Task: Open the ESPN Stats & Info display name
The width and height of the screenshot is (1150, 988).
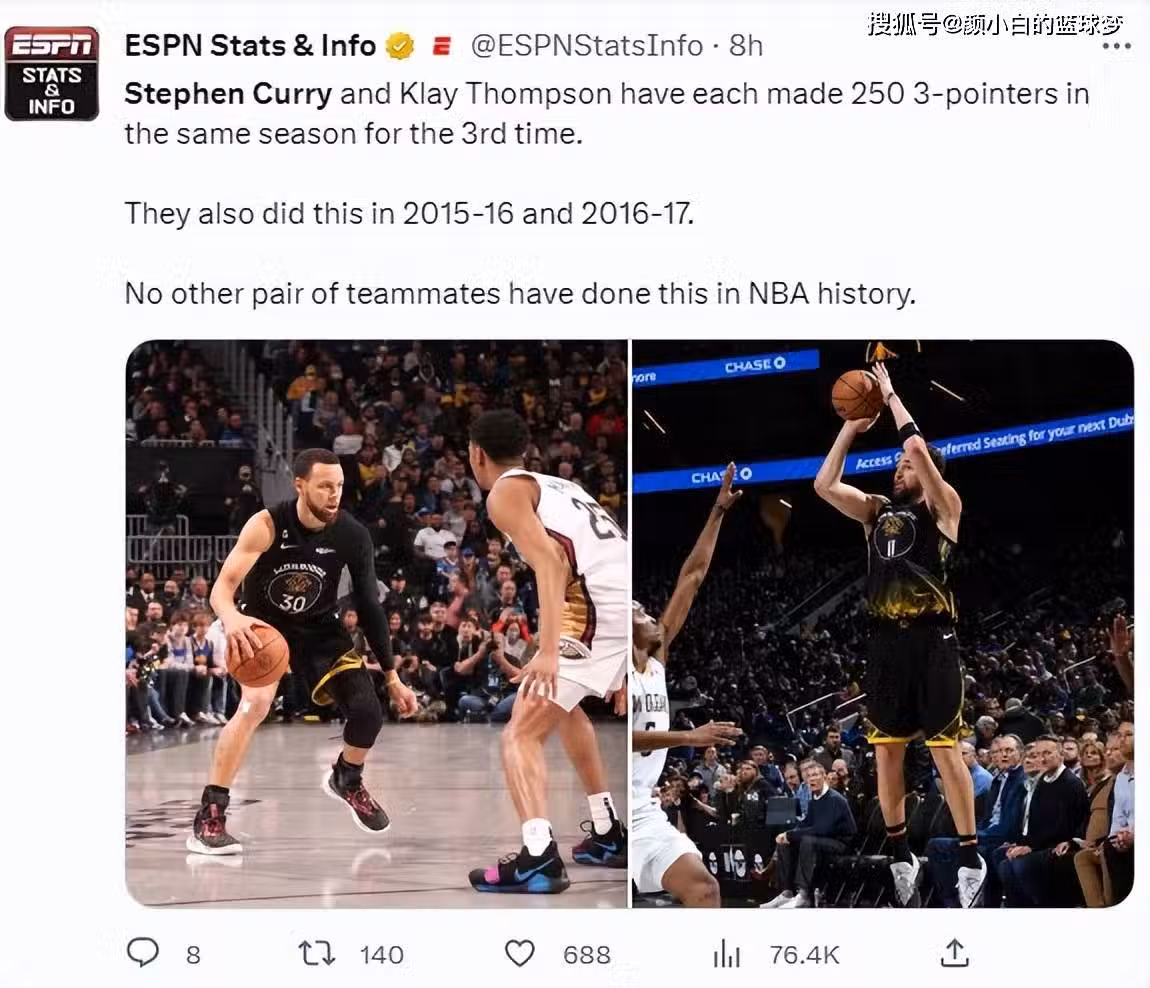Action: [x=250, y=46]
